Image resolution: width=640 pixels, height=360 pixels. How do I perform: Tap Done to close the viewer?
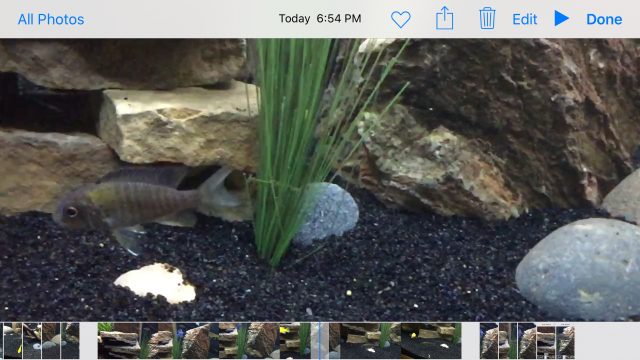(x=604, y=19)
